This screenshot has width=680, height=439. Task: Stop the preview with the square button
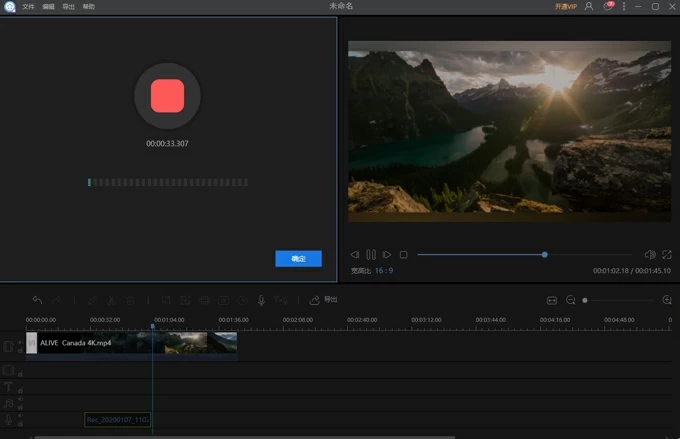(x=403, y=255)
